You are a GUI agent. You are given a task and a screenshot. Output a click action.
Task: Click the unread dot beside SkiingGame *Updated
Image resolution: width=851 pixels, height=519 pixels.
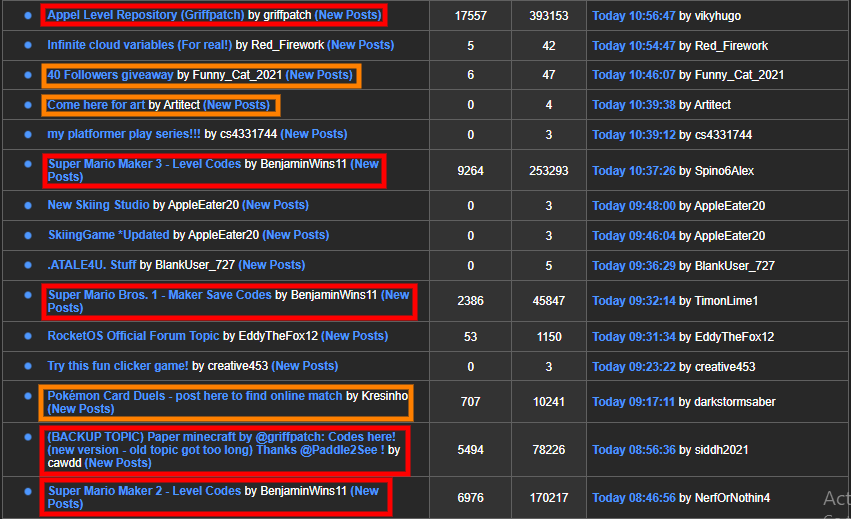pyautogui.click(x=28, y=235)
